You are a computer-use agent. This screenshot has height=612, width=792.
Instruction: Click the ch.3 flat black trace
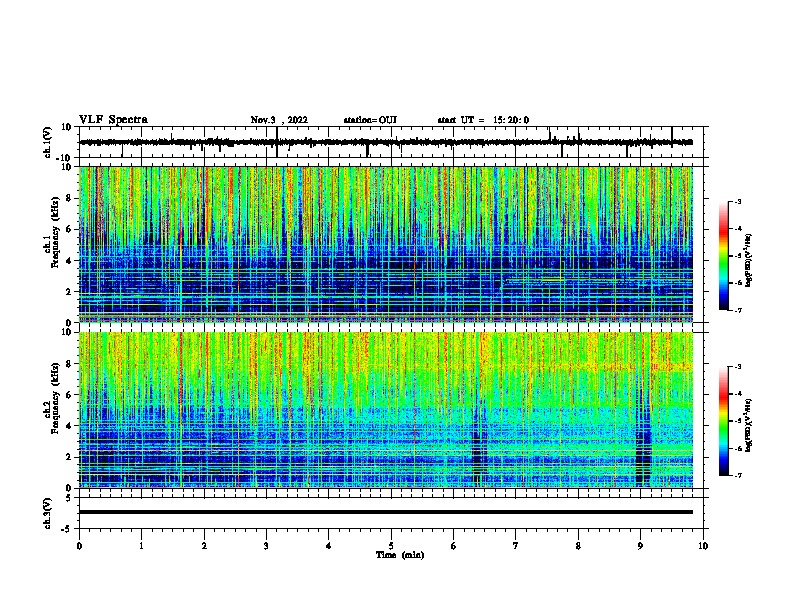pyautogui.click(x=386, y=512)
